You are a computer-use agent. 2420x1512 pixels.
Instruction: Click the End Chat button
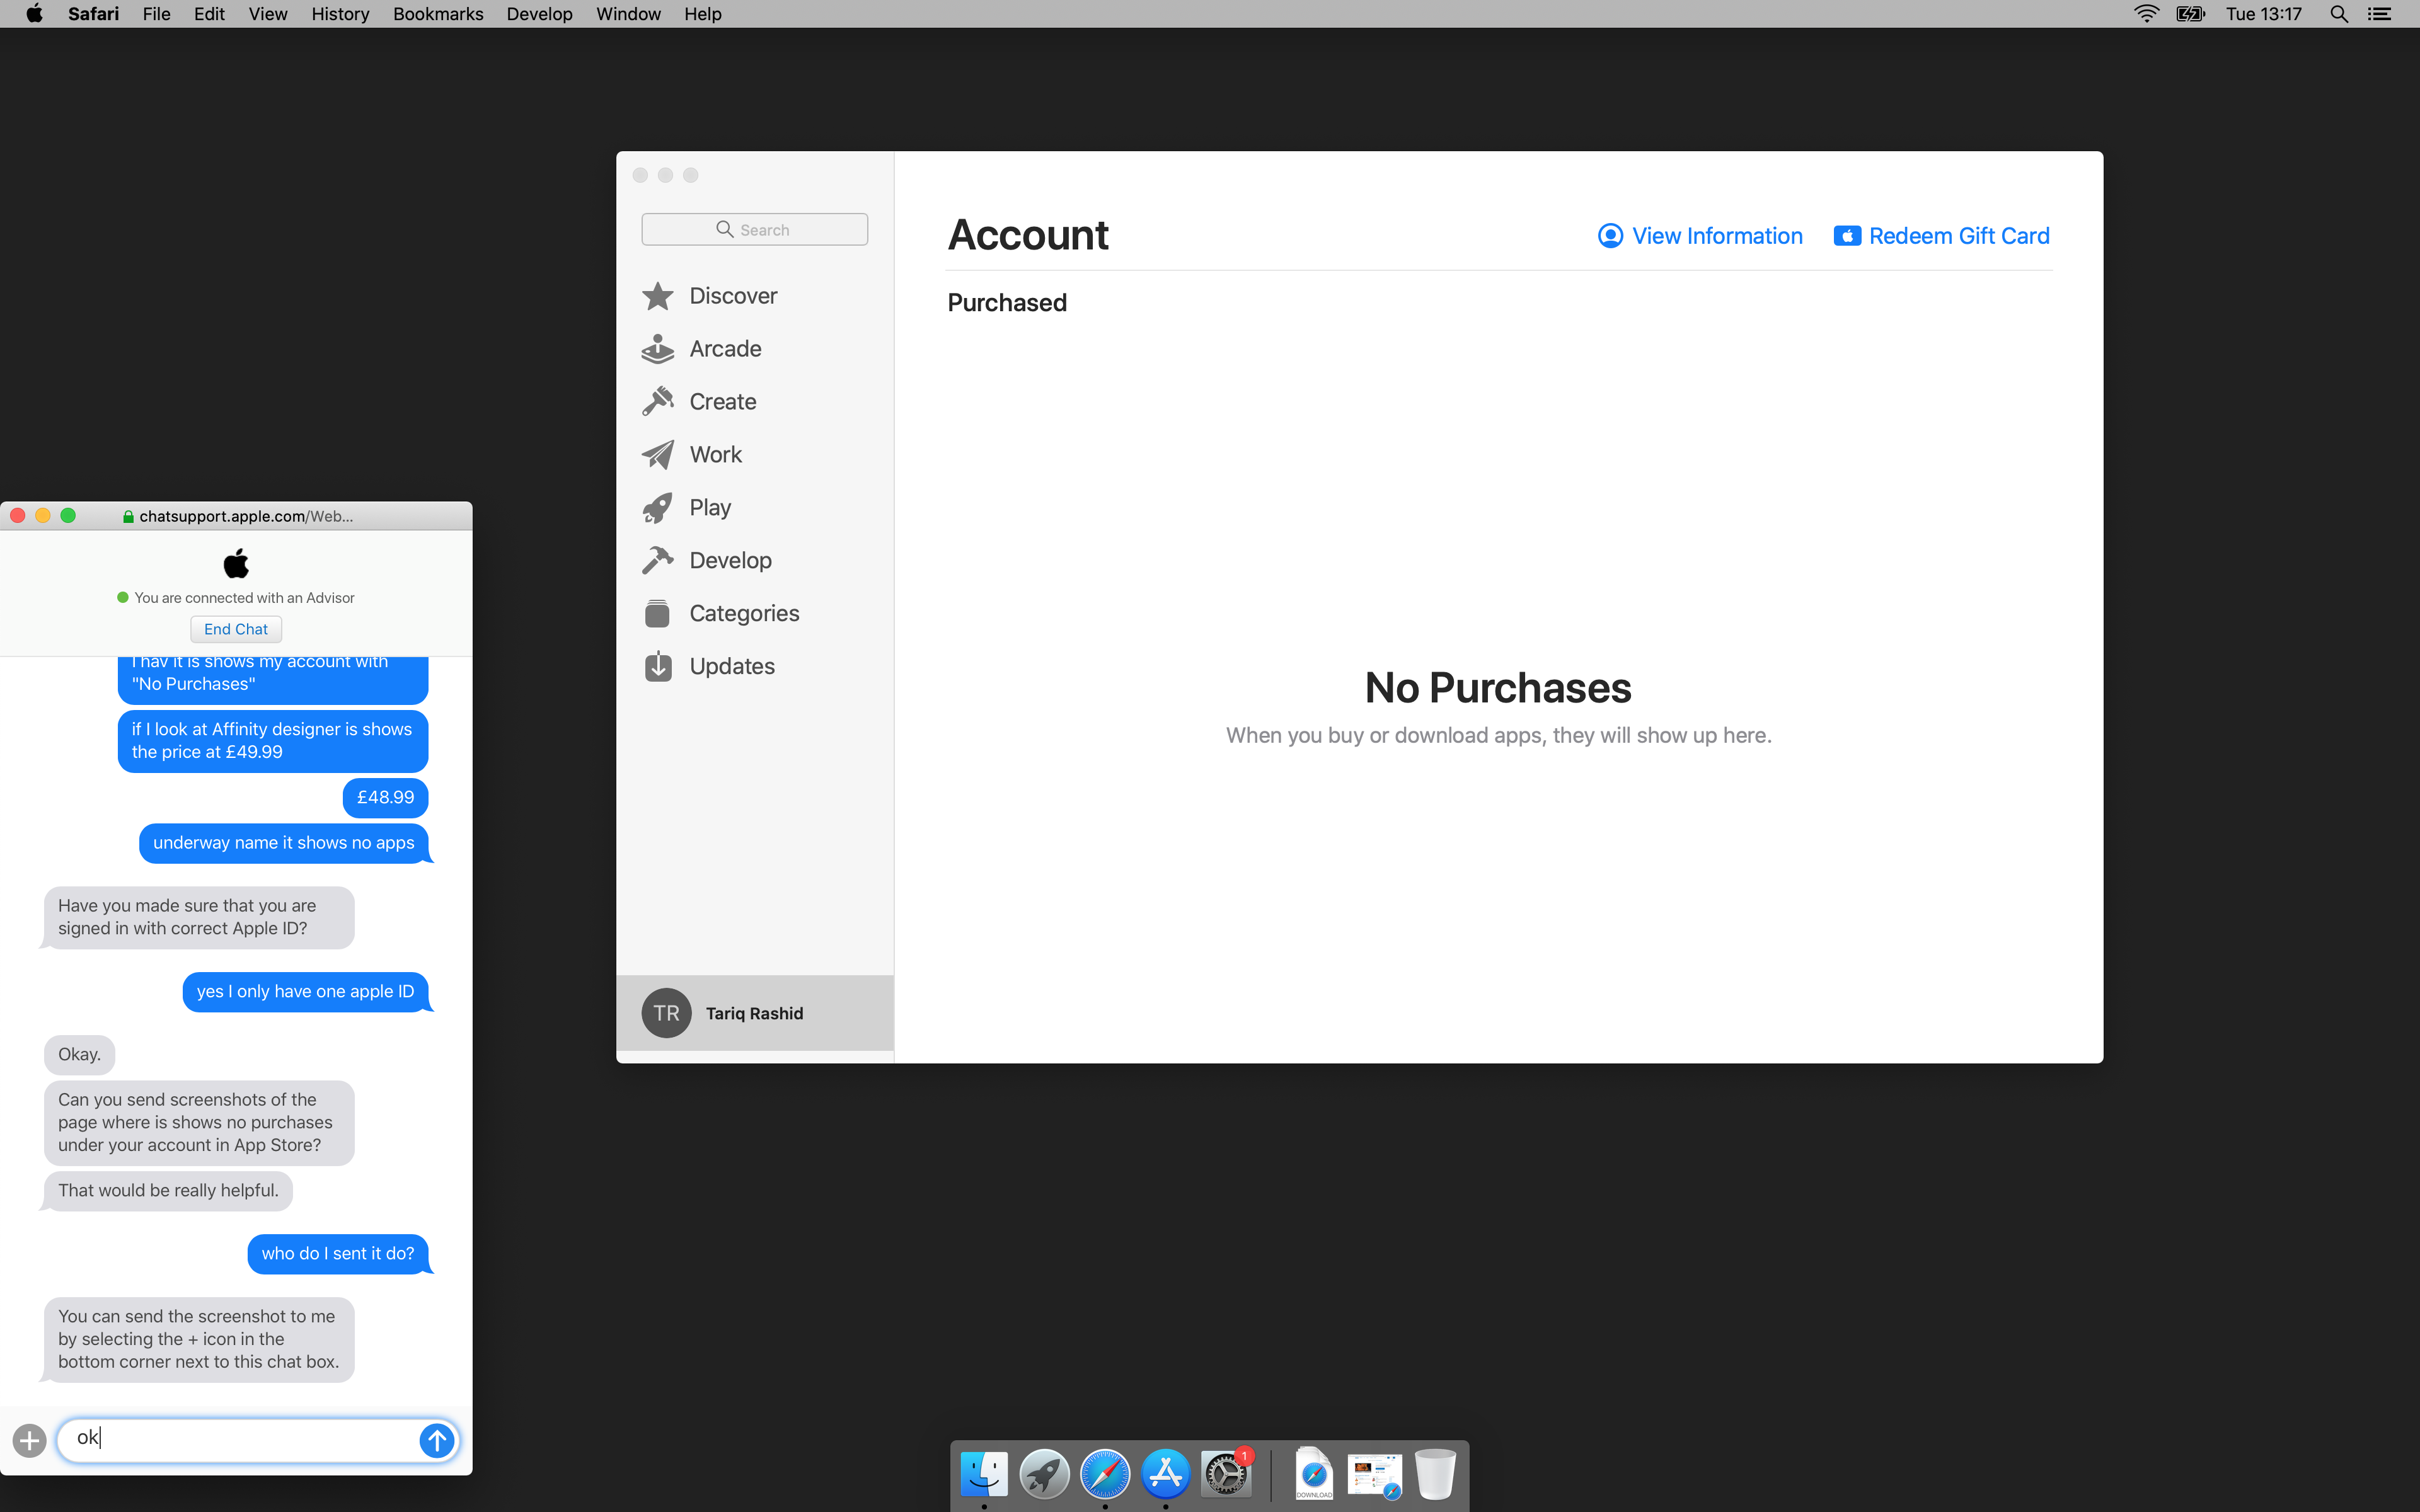point(236,629)
